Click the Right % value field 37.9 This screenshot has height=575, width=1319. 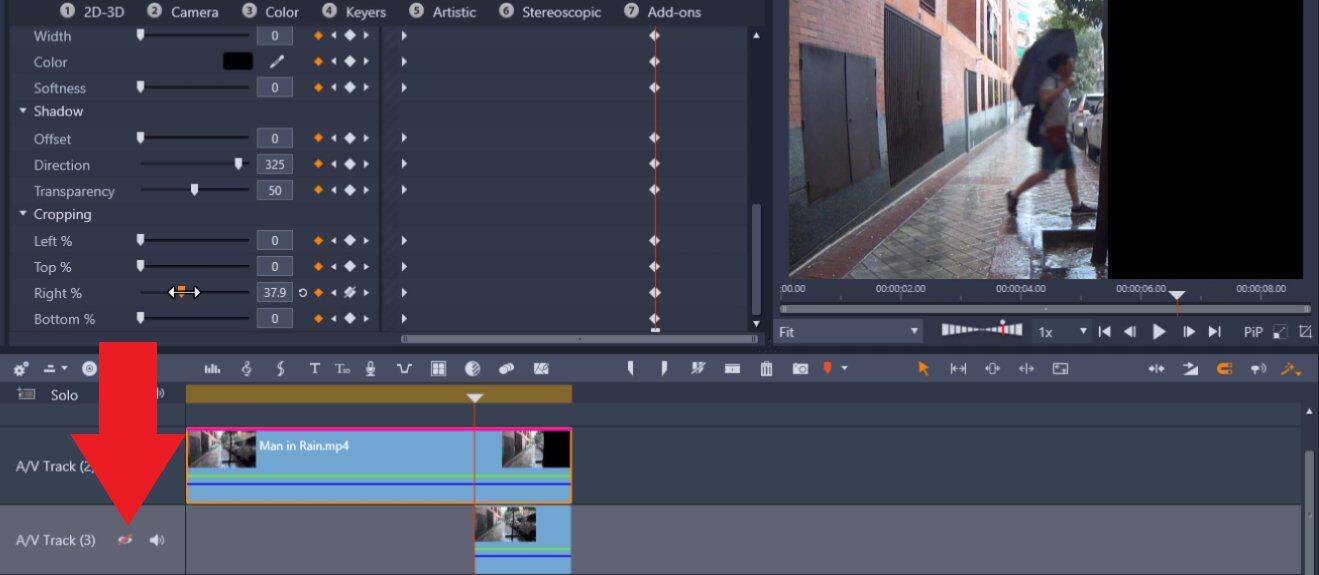[274, 293]
